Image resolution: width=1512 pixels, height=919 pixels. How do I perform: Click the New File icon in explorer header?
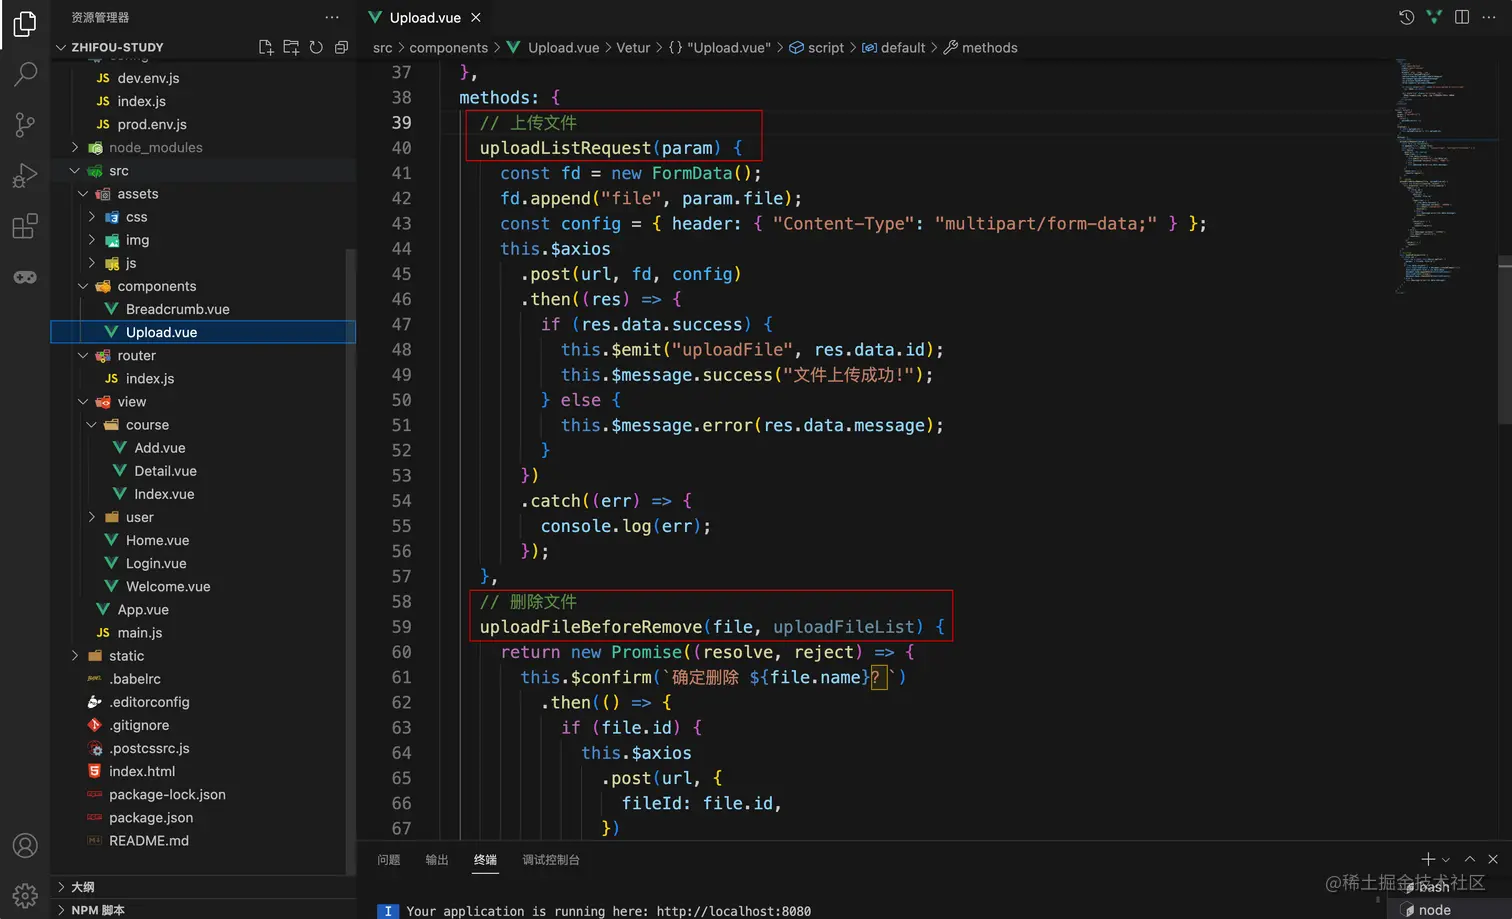266,47
